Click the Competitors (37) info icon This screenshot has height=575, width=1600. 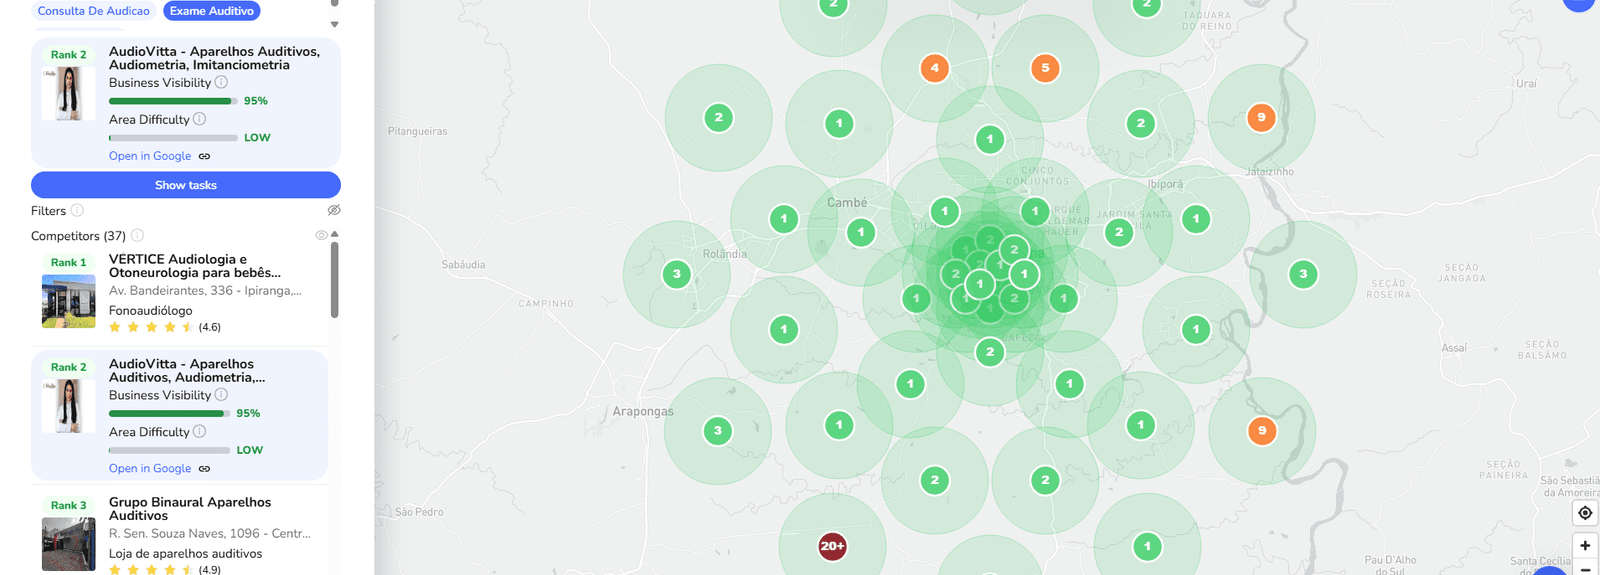click(x=137, y=236)
